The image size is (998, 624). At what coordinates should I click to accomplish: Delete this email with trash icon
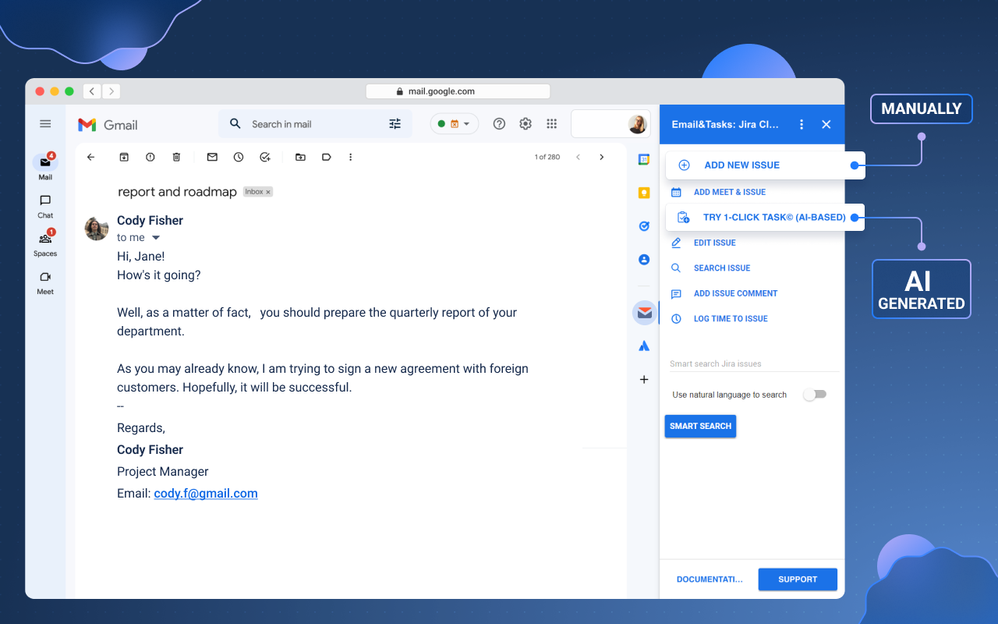[176, 157]
